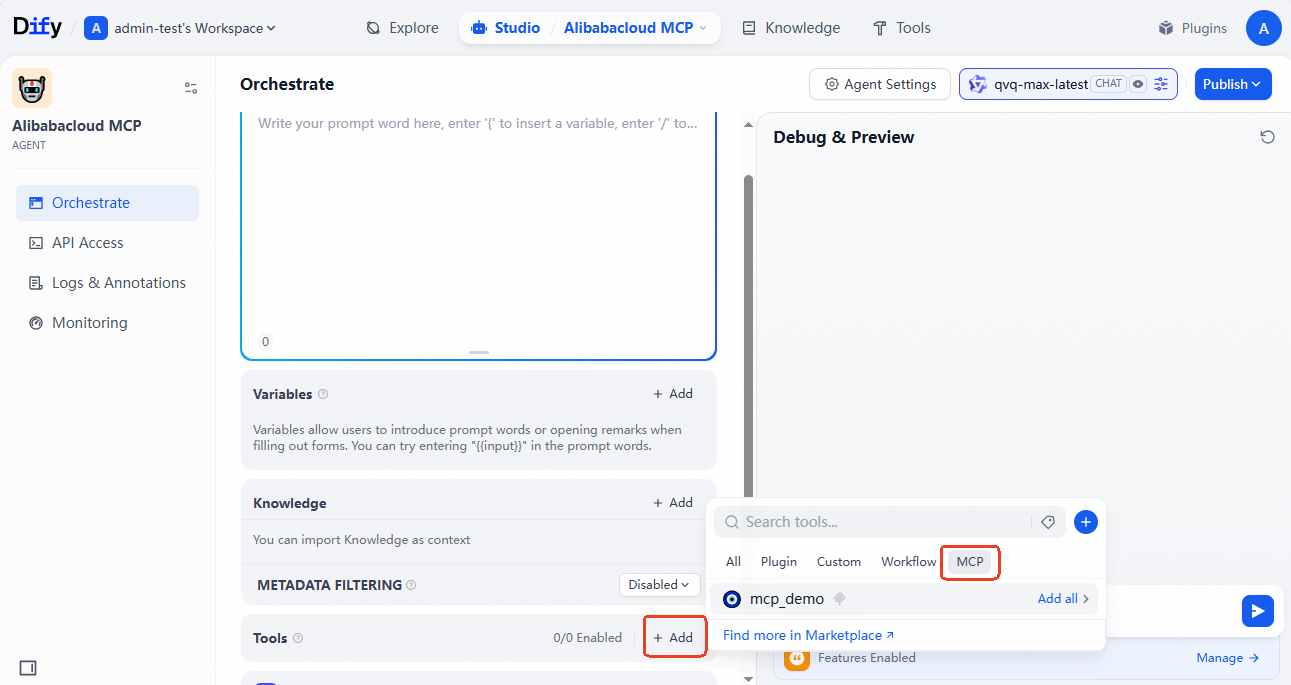The width and height of the screenshot is (1291, 685).
Task: Go to the Explore page
Action: coord(402,28)
